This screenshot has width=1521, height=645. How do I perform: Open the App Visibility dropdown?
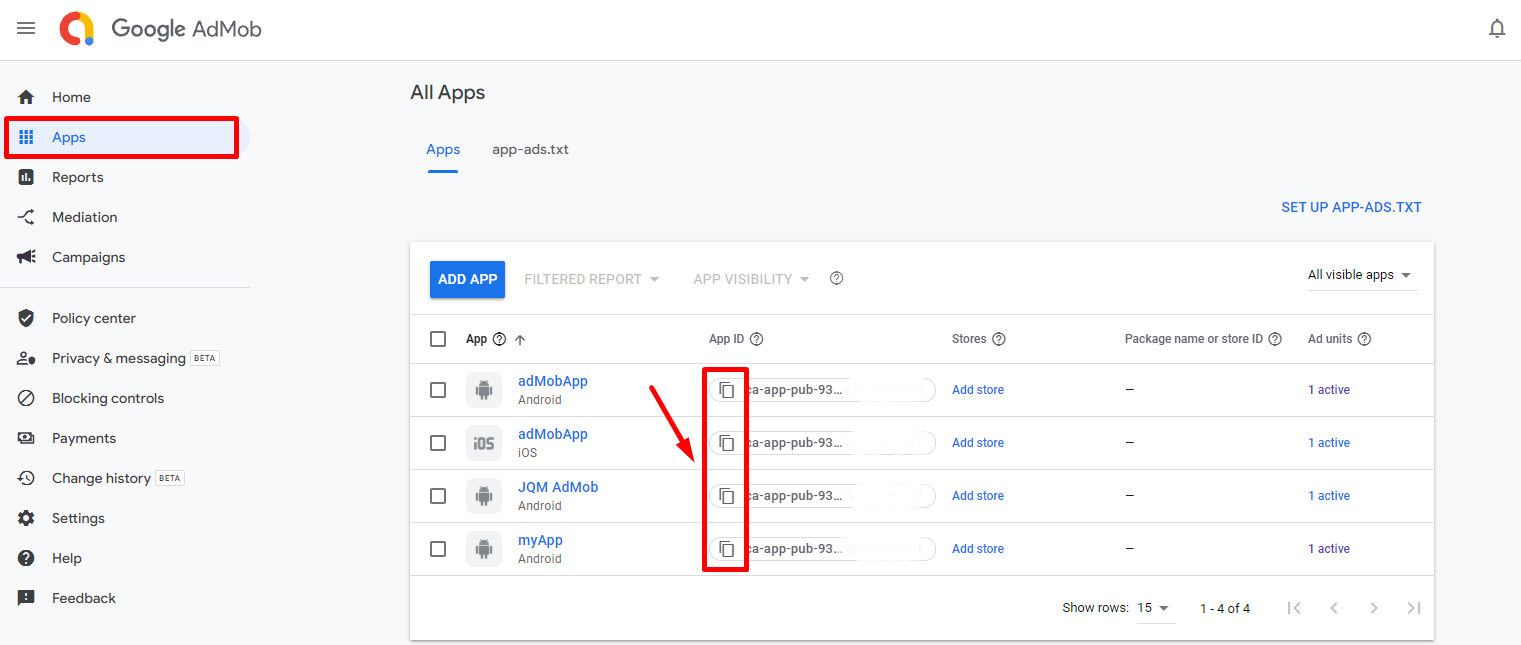[x=751, y=279]
